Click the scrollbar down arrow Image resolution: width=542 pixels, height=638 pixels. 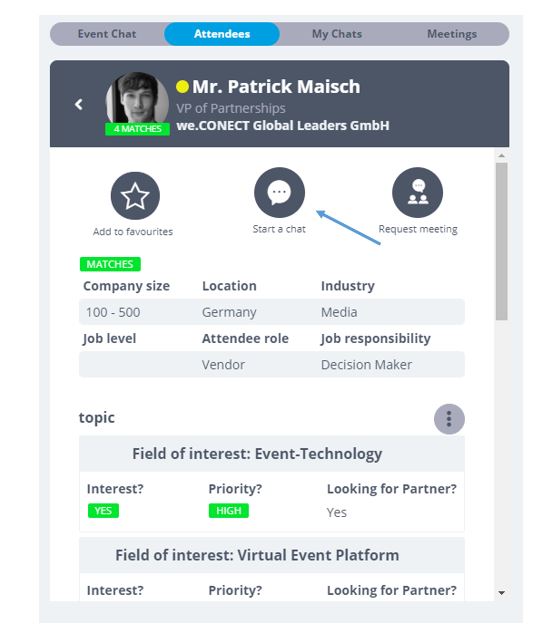(x=502, y=593)
